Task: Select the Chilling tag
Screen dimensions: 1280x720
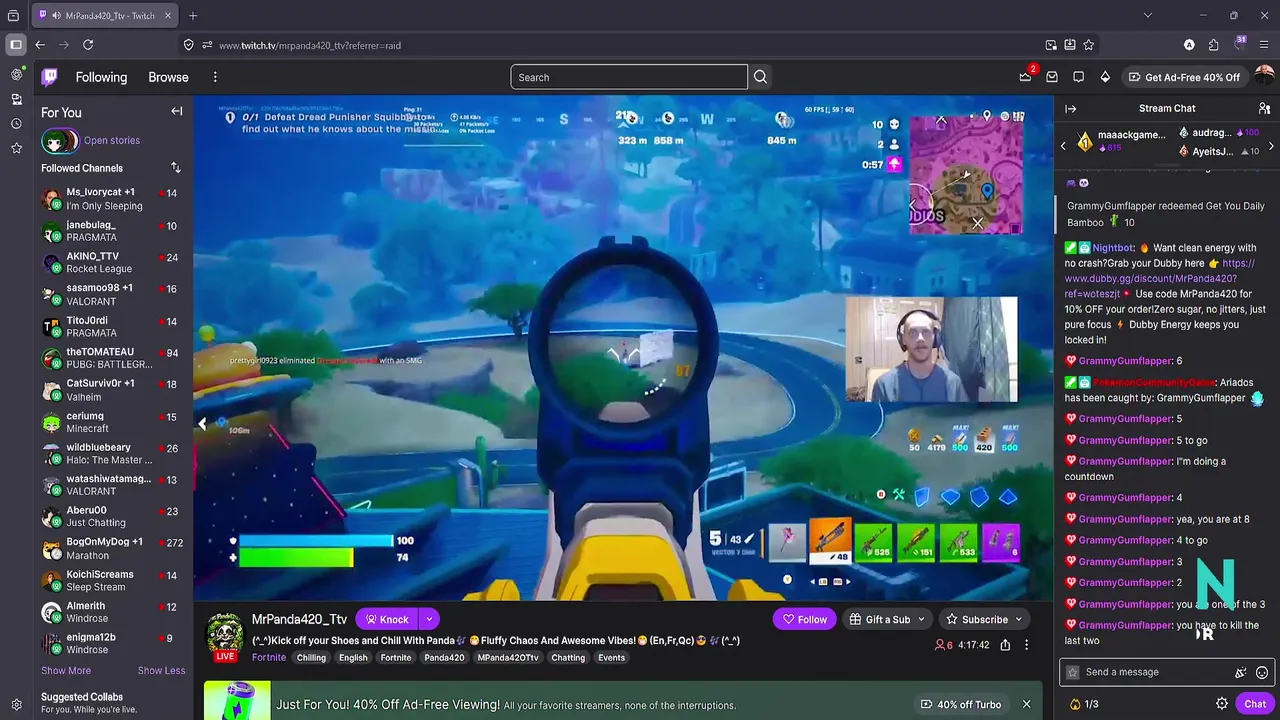Action: point(311,657)
